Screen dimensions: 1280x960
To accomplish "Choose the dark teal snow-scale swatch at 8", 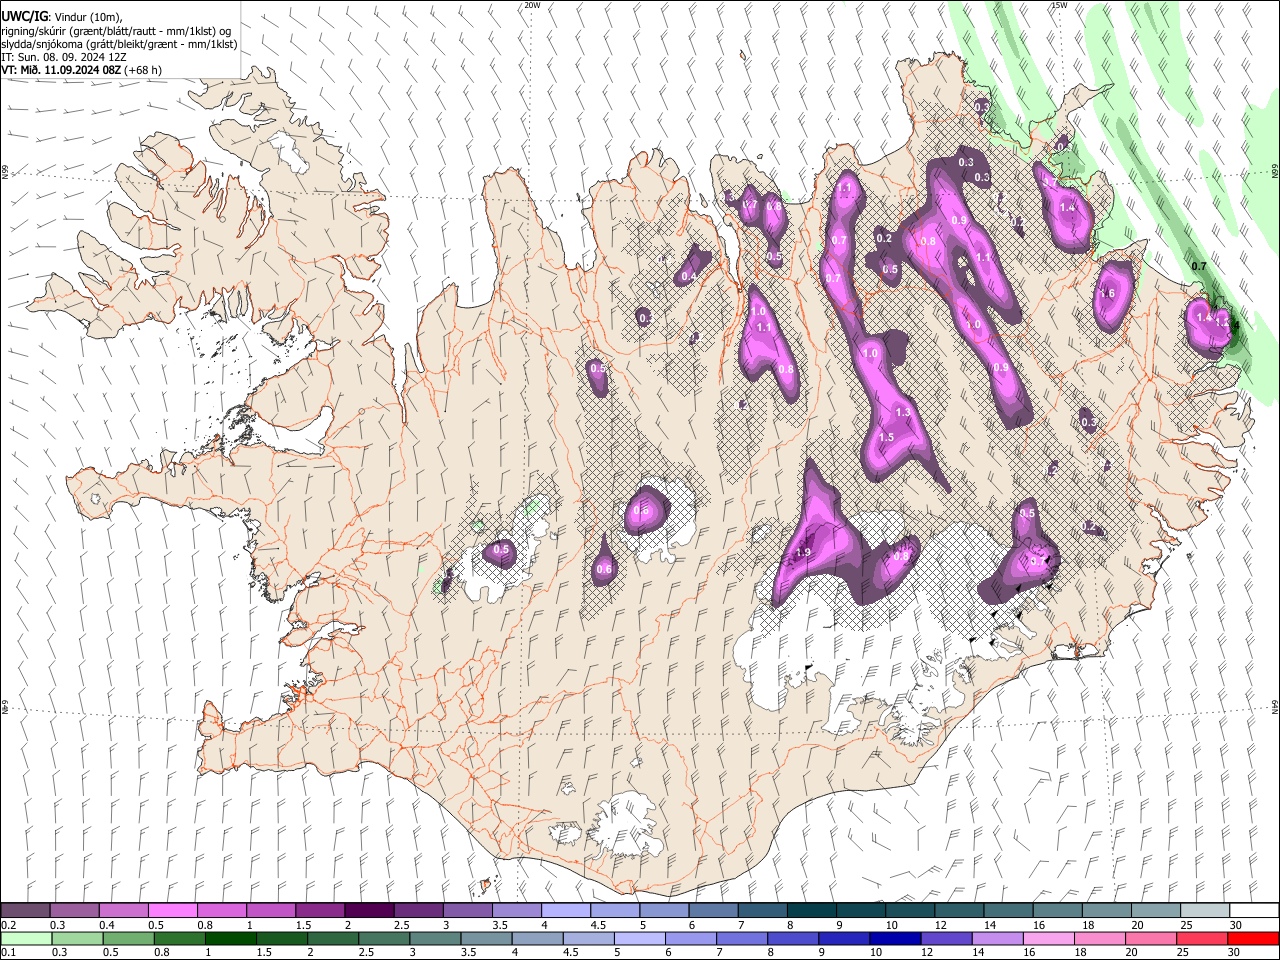I will (x=812, y=911).
